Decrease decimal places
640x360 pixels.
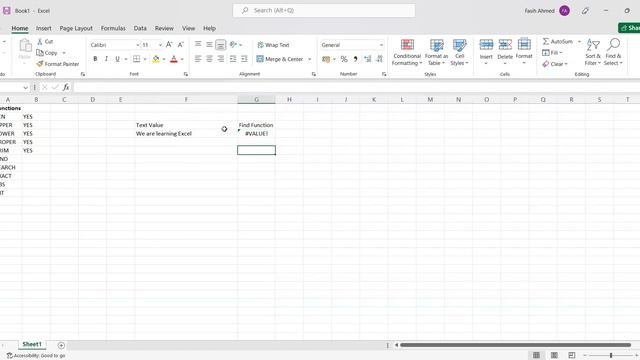pyautogui.click(x=379, y=59)
